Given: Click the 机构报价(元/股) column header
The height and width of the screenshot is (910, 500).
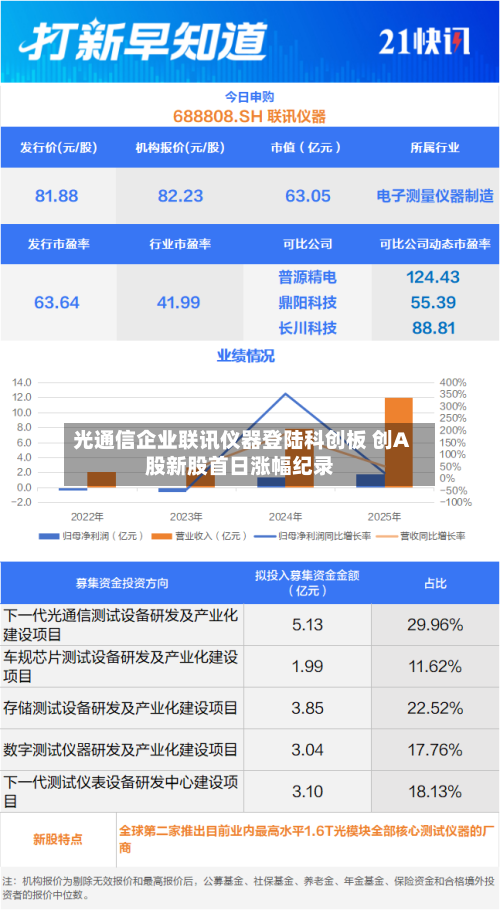Looking at the screenshot, I should [x=180, y=147].
